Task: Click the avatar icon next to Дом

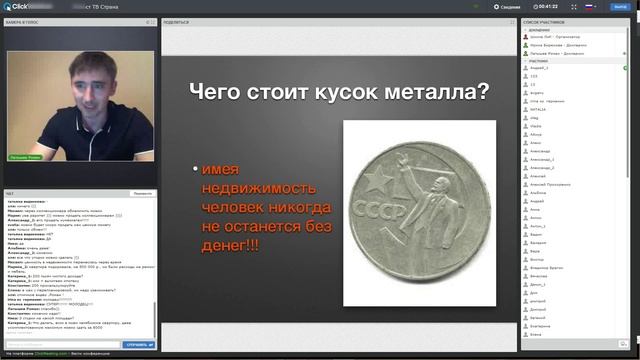Action: click(x=526, y=293)
